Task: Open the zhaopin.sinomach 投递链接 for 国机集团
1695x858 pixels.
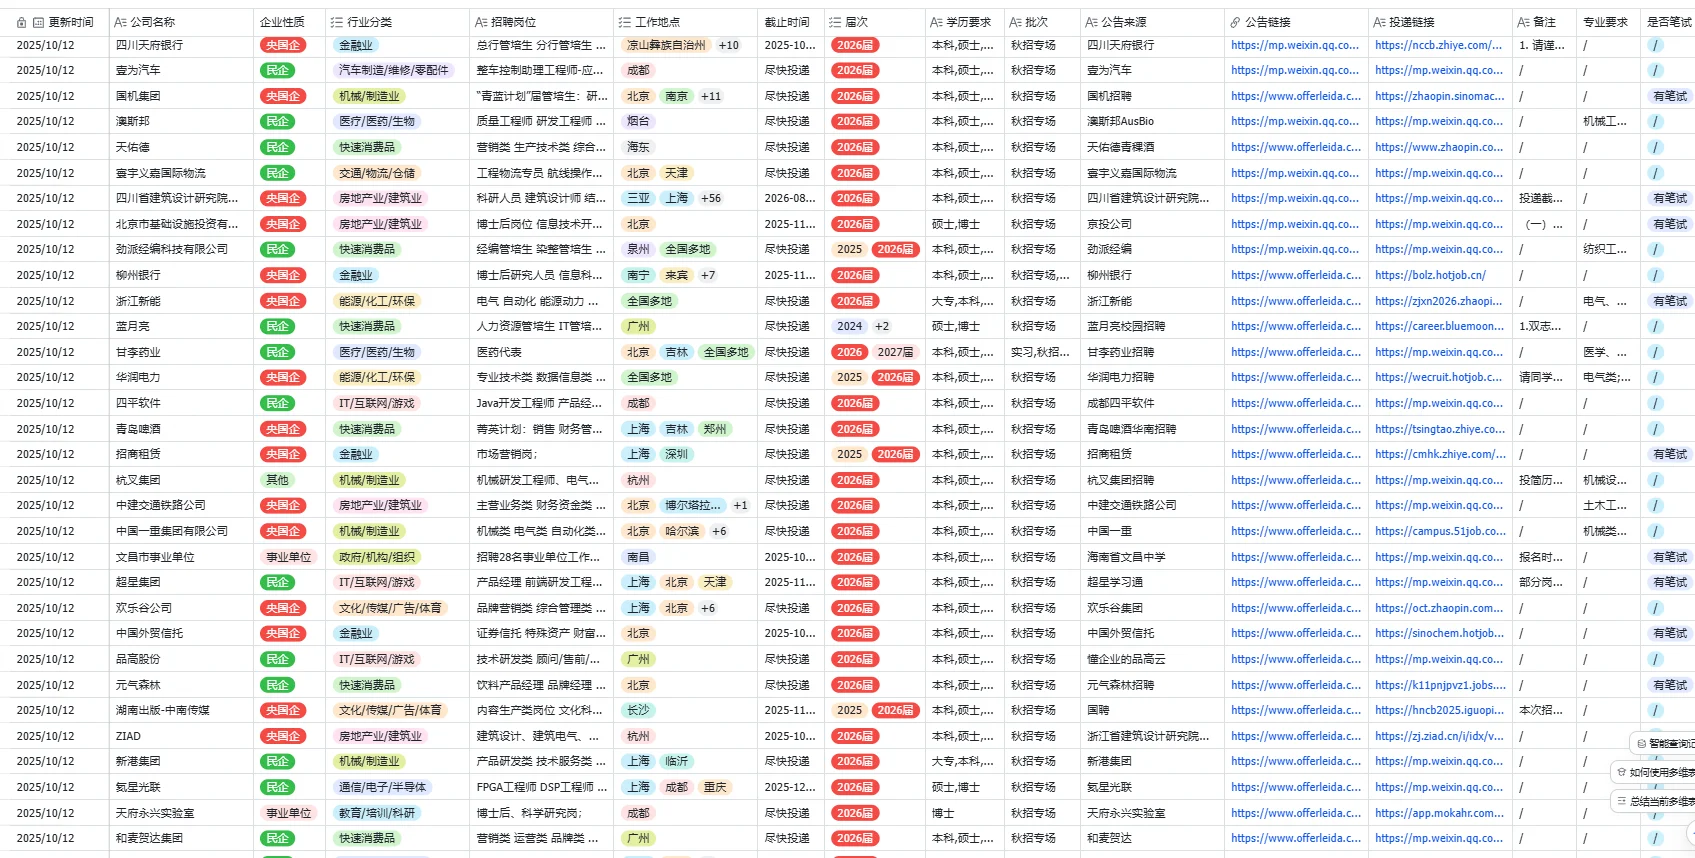Action: [x=1439, y=96]
